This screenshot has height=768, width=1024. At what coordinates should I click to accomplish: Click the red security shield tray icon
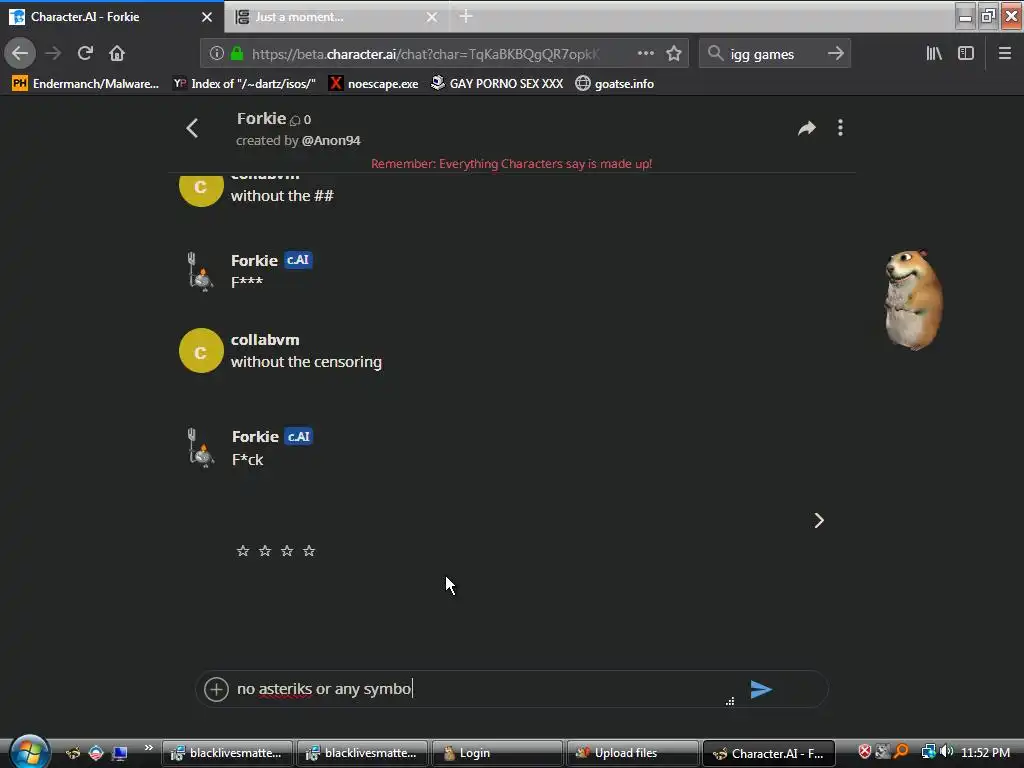[865, 752]
